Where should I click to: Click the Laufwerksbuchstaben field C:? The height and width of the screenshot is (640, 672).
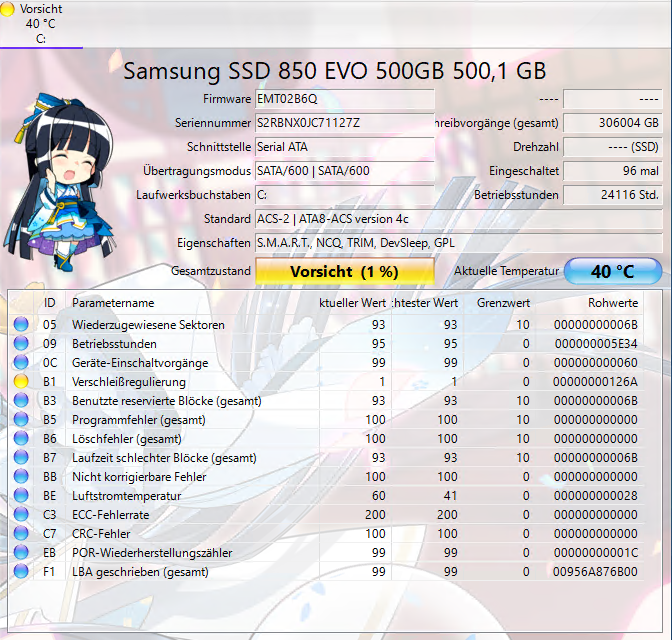(x=345, y=195)
